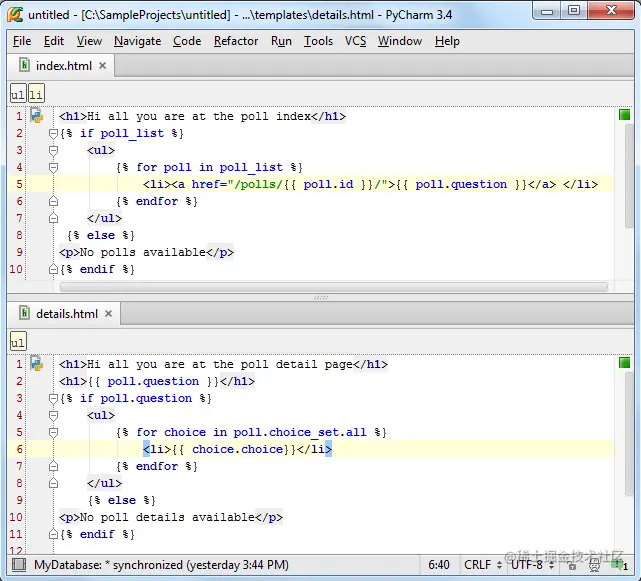Click index.html vertical scrollbar thumb
The width and height of the screenshot is (641, 581).
630,176
